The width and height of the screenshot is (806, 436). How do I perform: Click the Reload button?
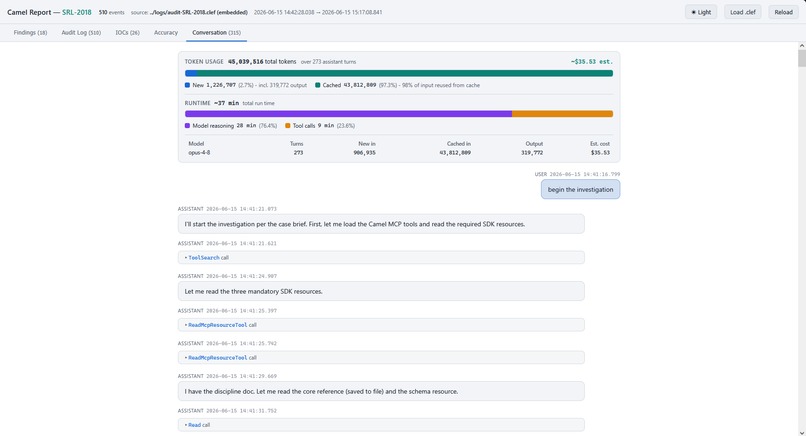[x=783, y=12]
